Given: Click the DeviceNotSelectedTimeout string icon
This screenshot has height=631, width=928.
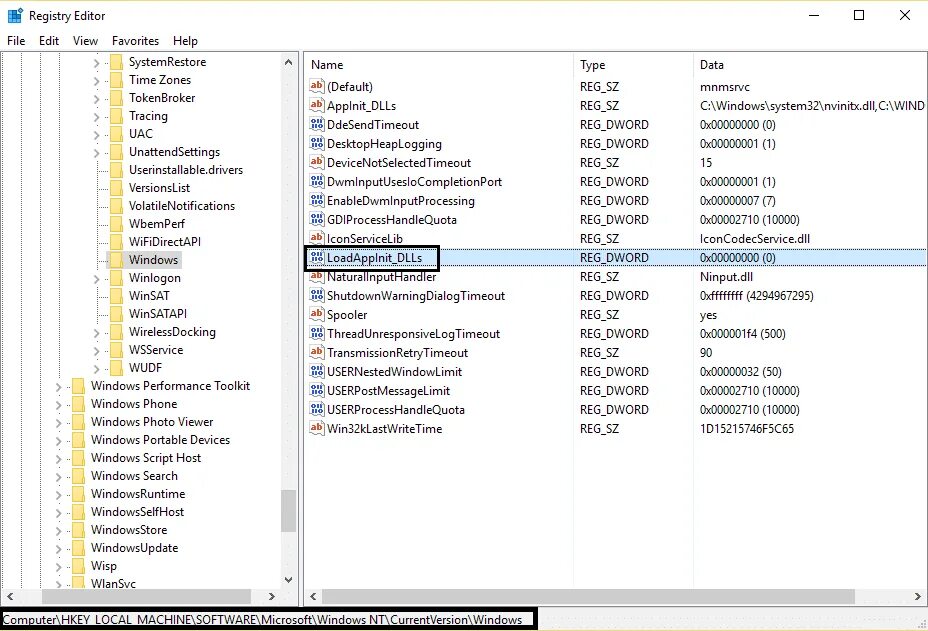Looking at the screenshot, I should [317, 162].
